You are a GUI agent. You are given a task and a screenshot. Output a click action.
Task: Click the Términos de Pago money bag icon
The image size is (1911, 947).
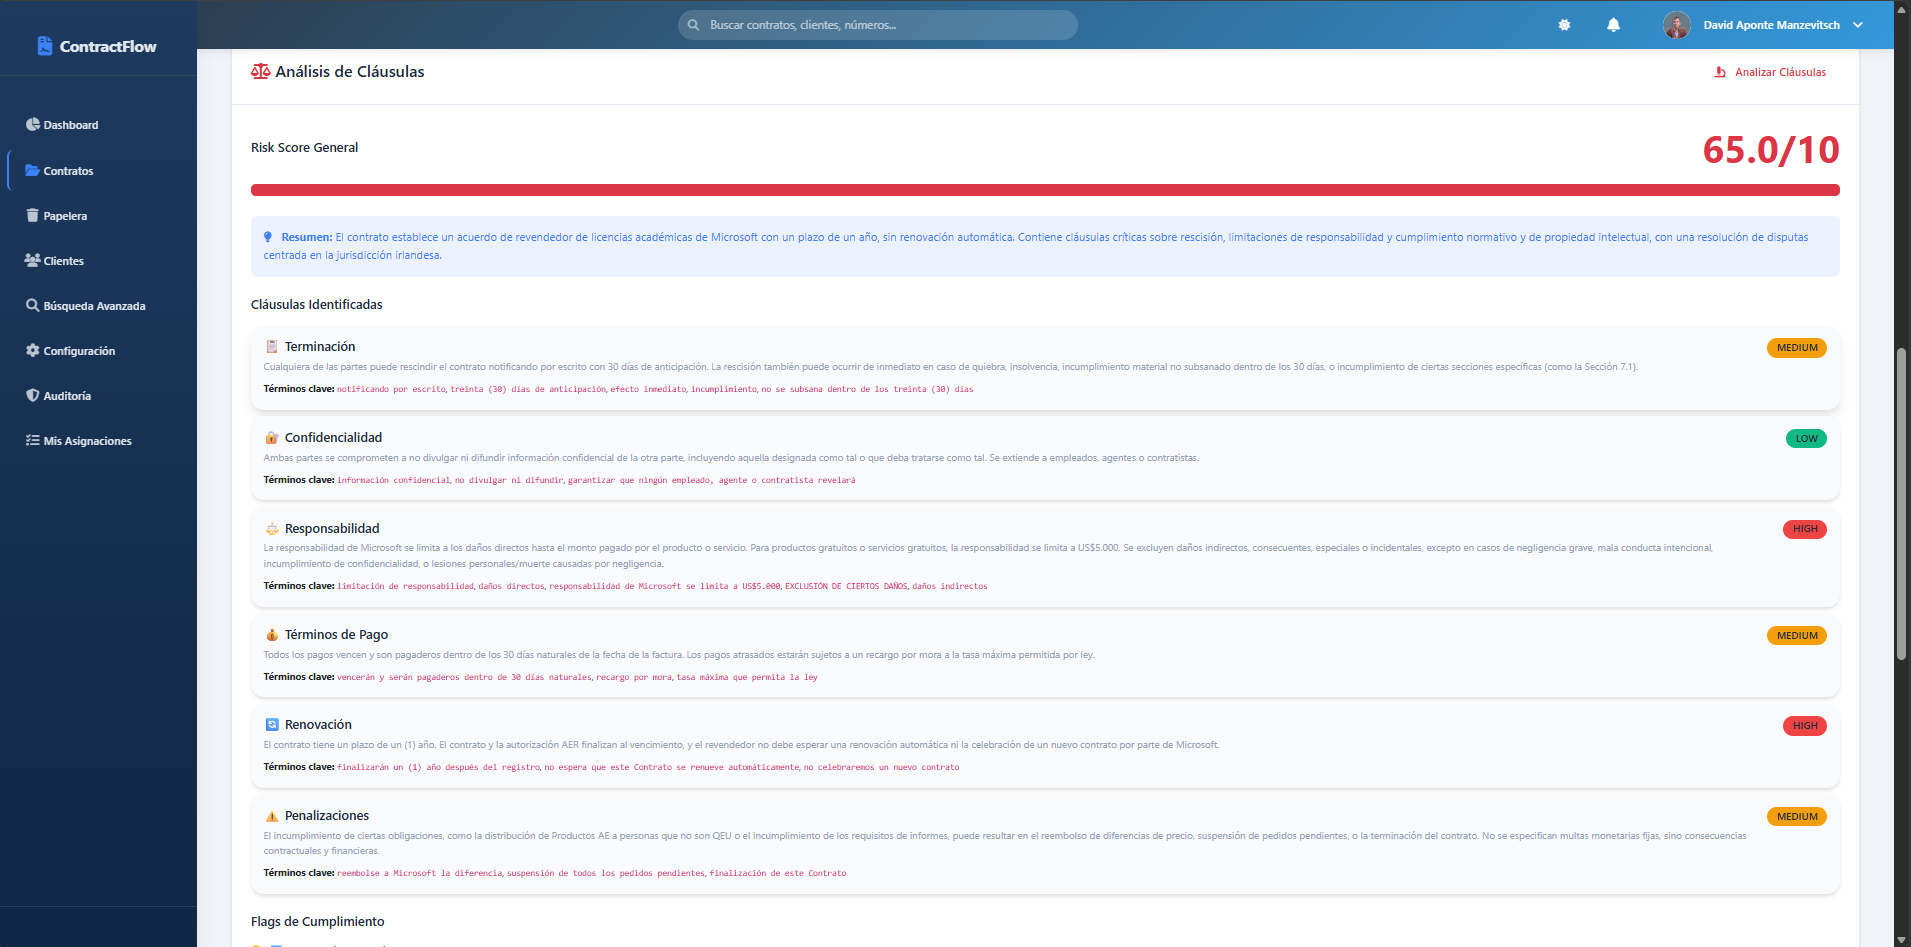[271, 635]
